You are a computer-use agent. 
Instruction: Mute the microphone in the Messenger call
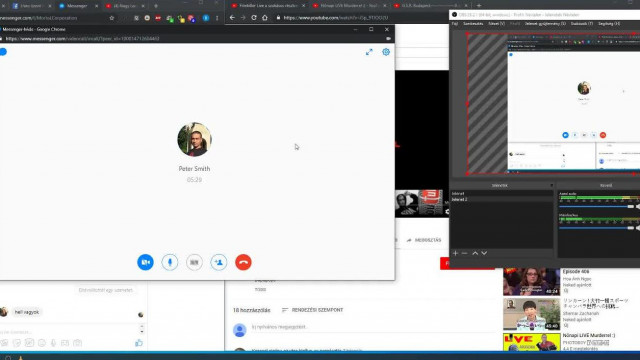click(170, 262)
